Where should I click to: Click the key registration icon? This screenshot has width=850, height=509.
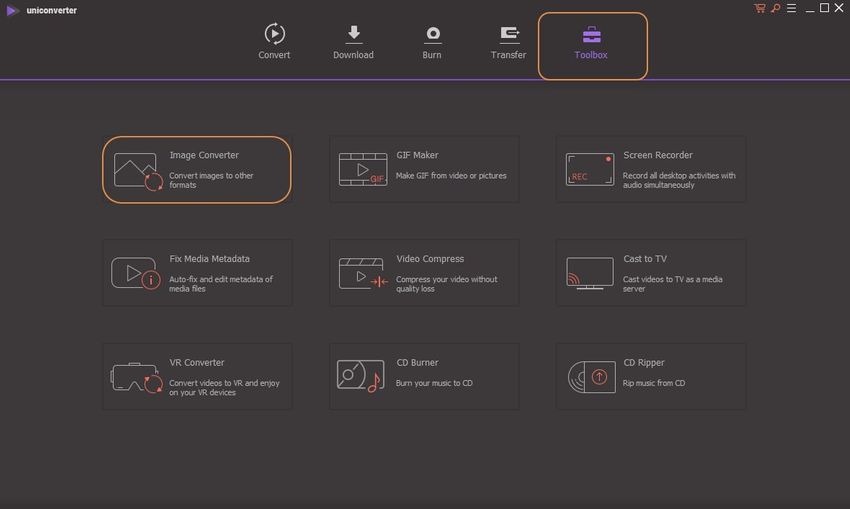(774, 8)
